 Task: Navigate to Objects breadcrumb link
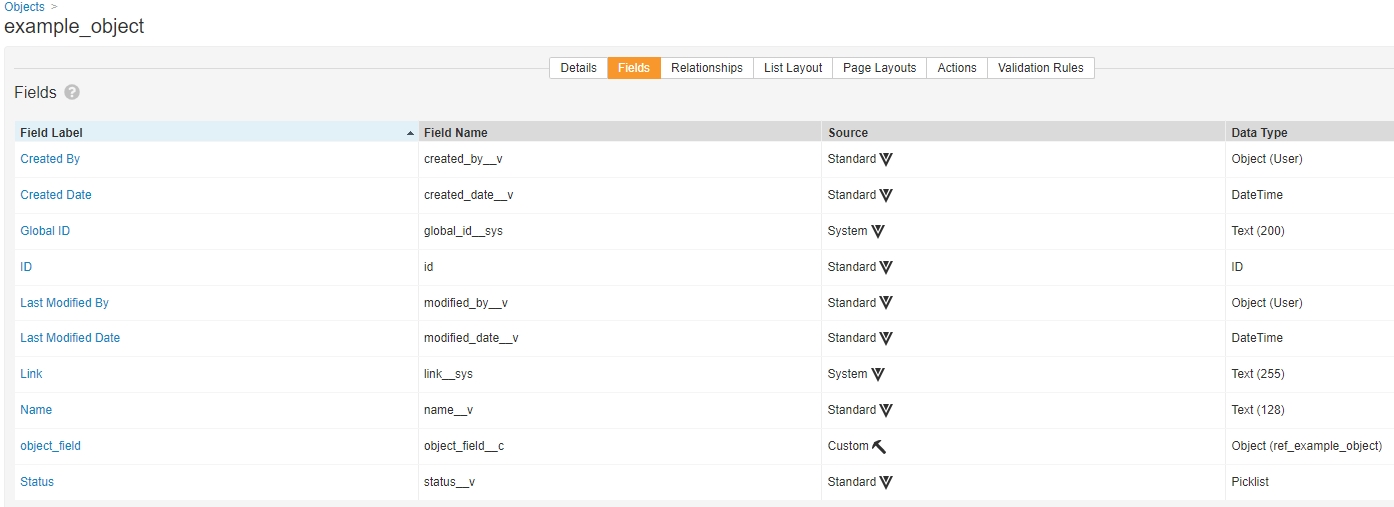coord(24,7)
